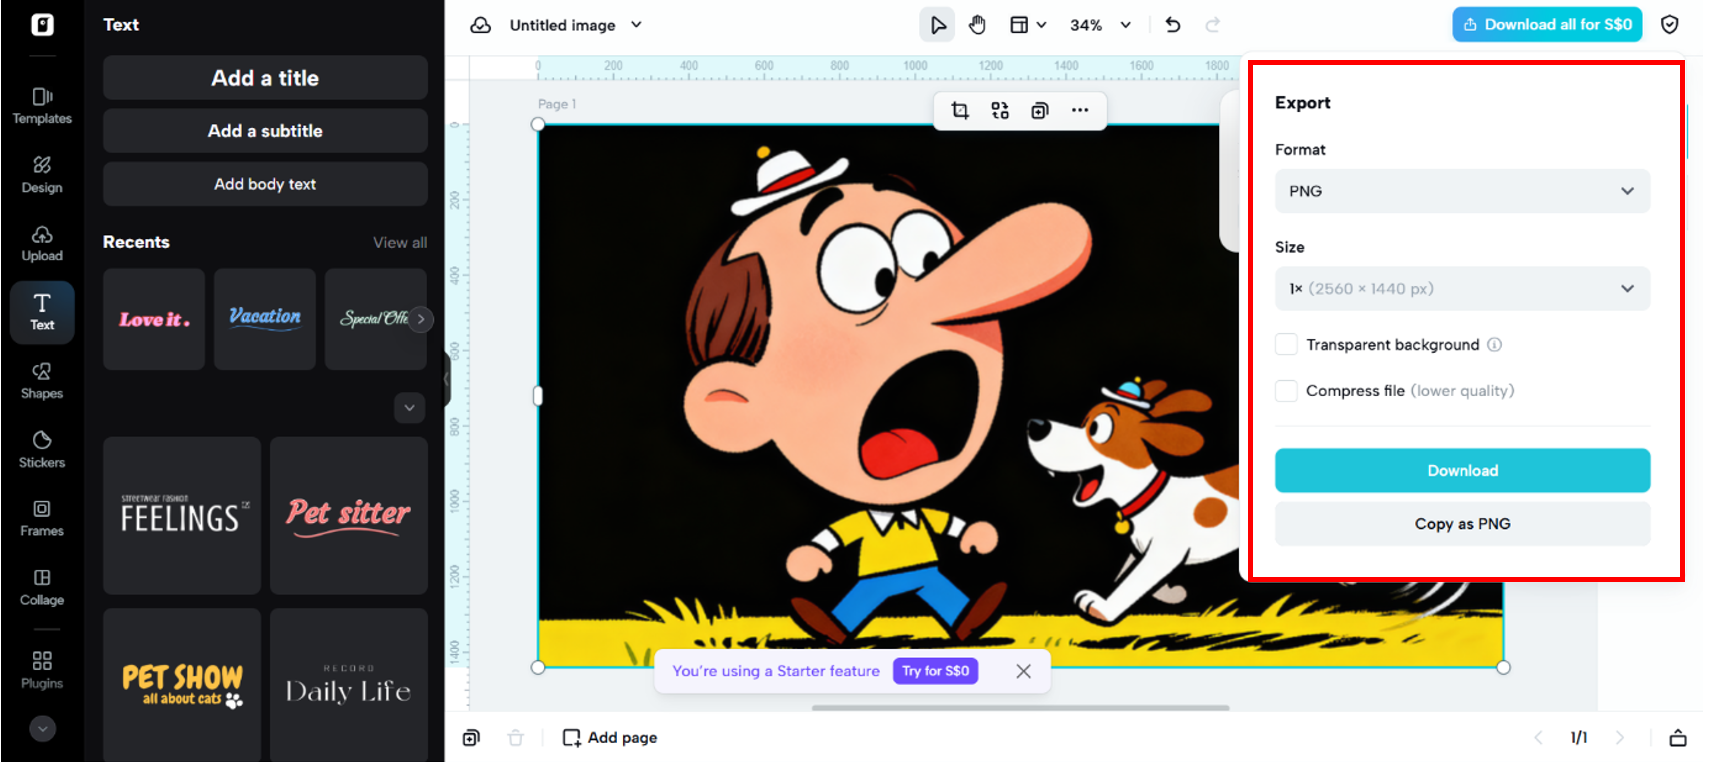Open the Design panel

click(42, 174)
